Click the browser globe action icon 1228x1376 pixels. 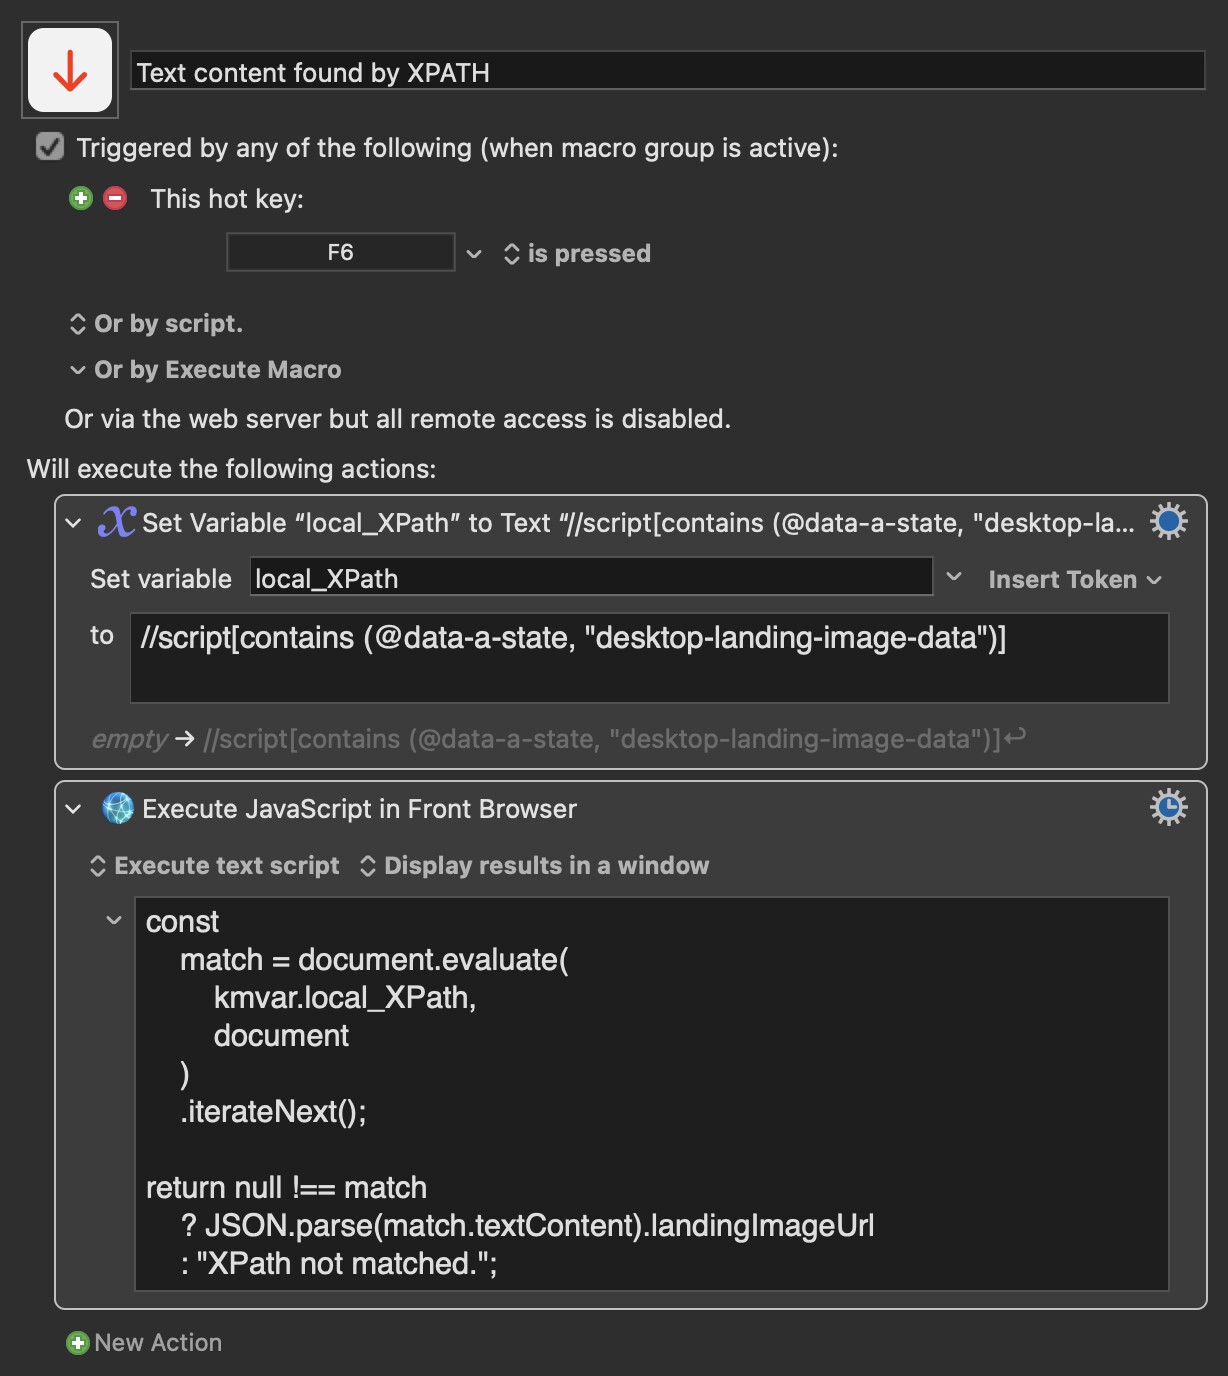click(117, 808)
